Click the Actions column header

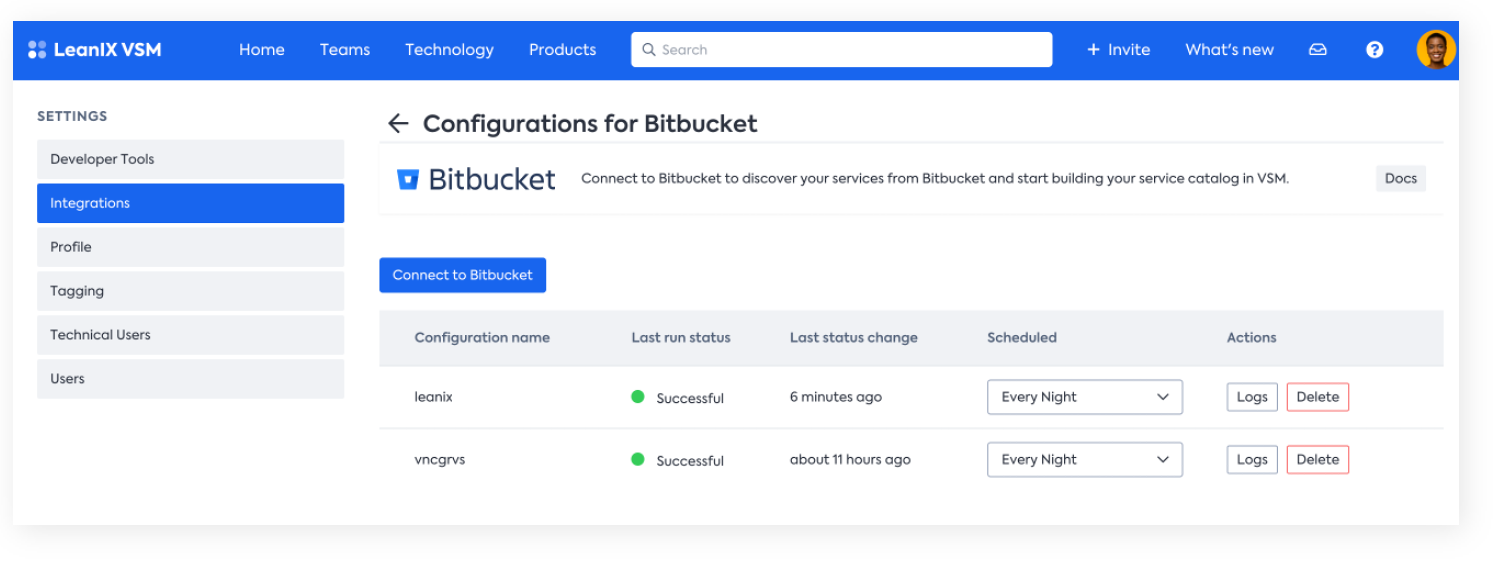[x=1252, y=337]
